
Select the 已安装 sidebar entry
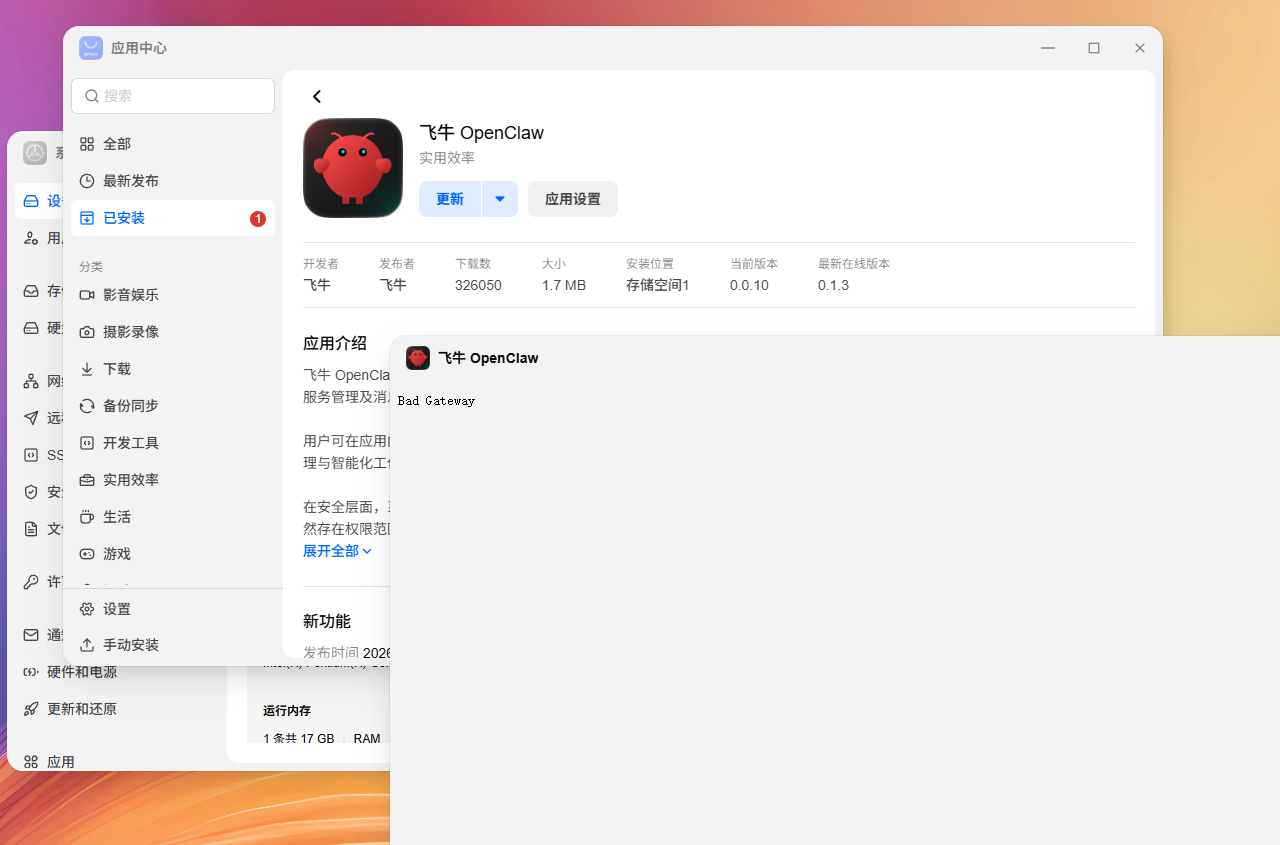[173, 218]
